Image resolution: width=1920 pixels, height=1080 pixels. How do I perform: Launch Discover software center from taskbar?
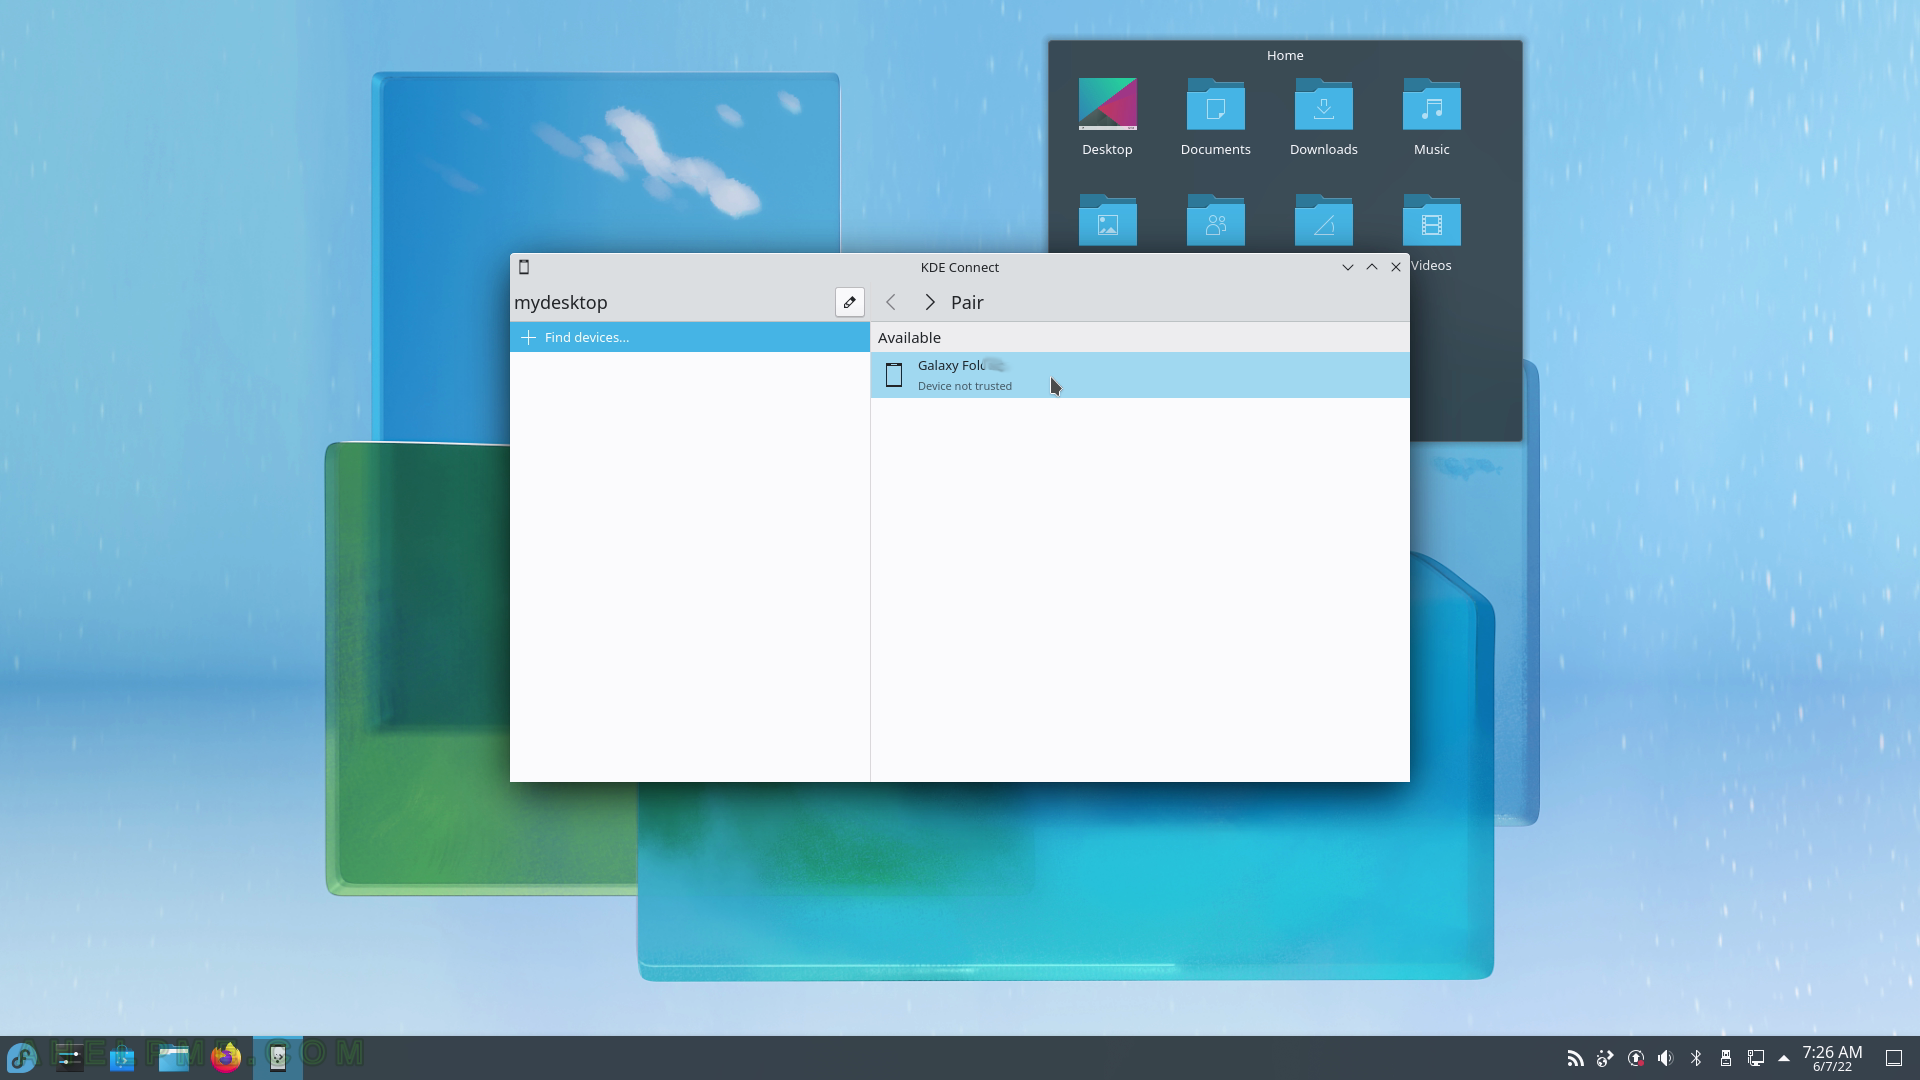tap(122, 1057)
